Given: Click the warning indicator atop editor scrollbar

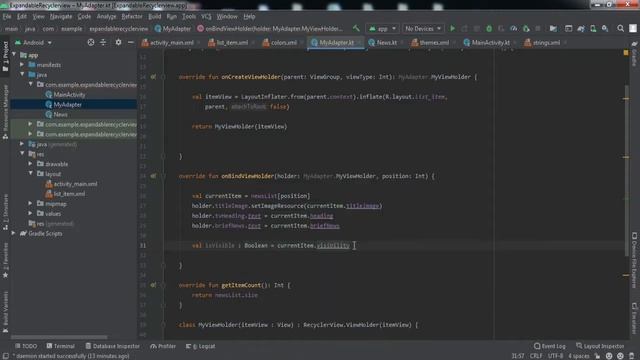Looking at the screenshot, I should pos(626,53).
